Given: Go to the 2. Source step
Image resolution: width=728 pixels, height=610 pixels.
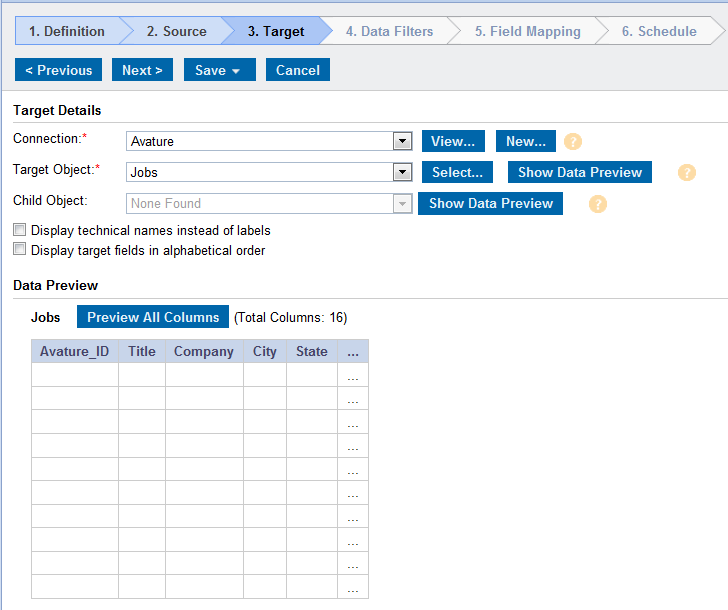Looking at the screenshot, I should [x=177, y=31].
